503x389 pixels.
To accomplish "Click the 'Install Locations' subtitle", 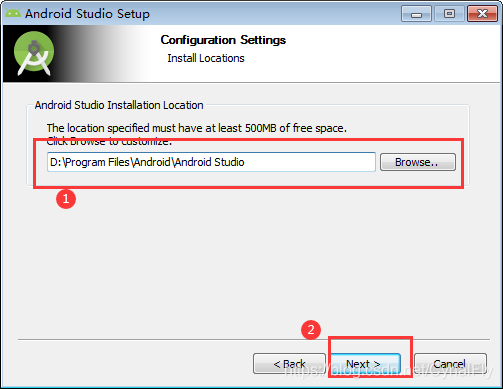I will tap(206, 58).
